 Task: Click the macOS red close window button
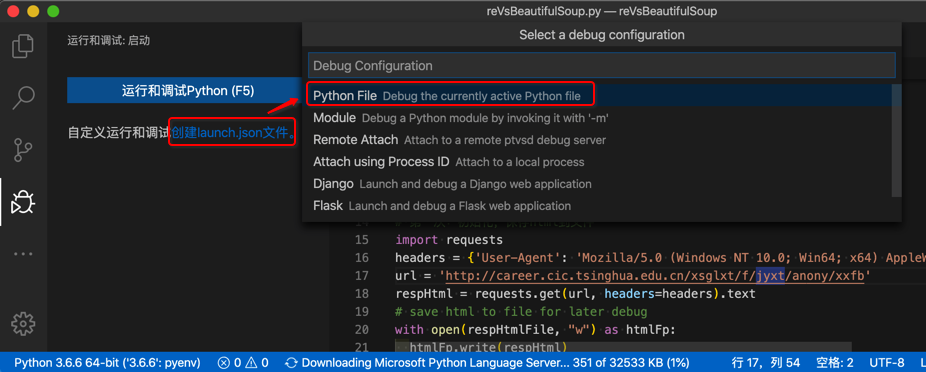tap(13, 11)
